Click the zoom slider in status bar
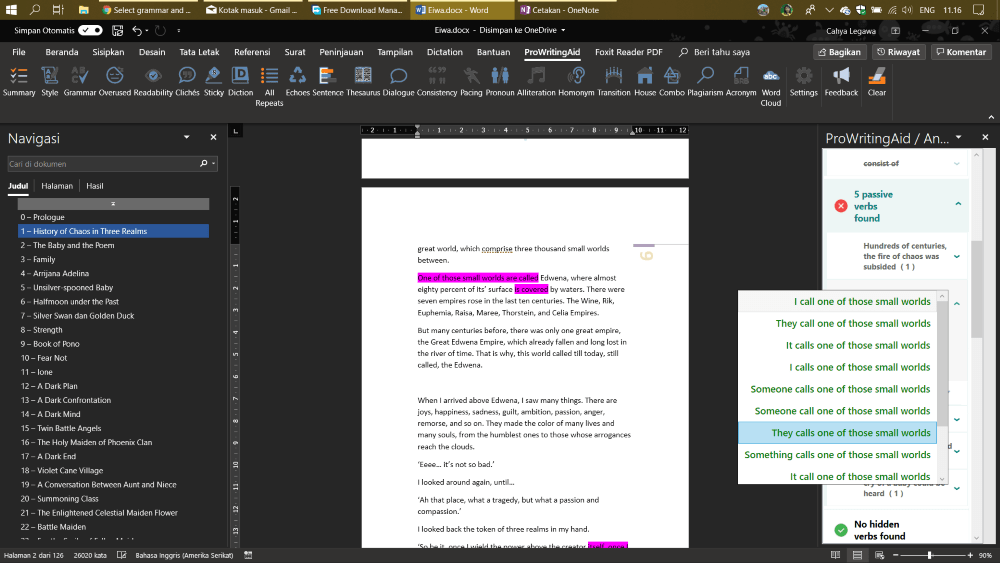This screenshot has height=563, width=1000. coord(929,555)
